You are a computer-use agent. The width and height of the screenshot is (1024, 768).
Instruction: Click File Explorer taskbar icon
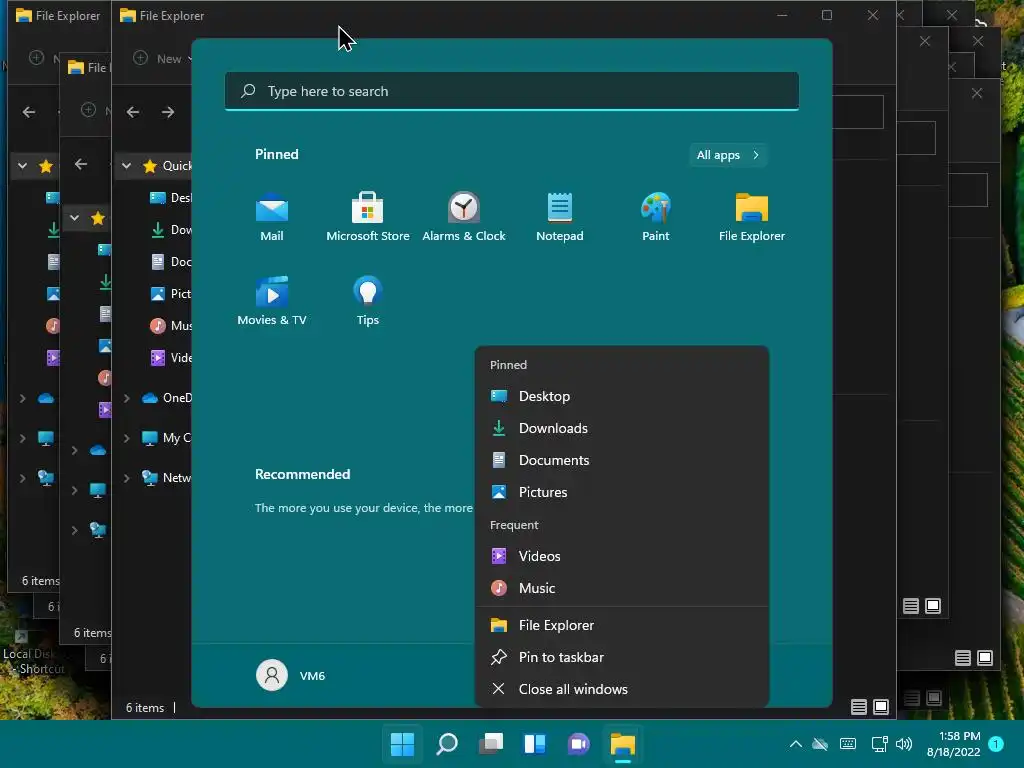coord(623,744)
